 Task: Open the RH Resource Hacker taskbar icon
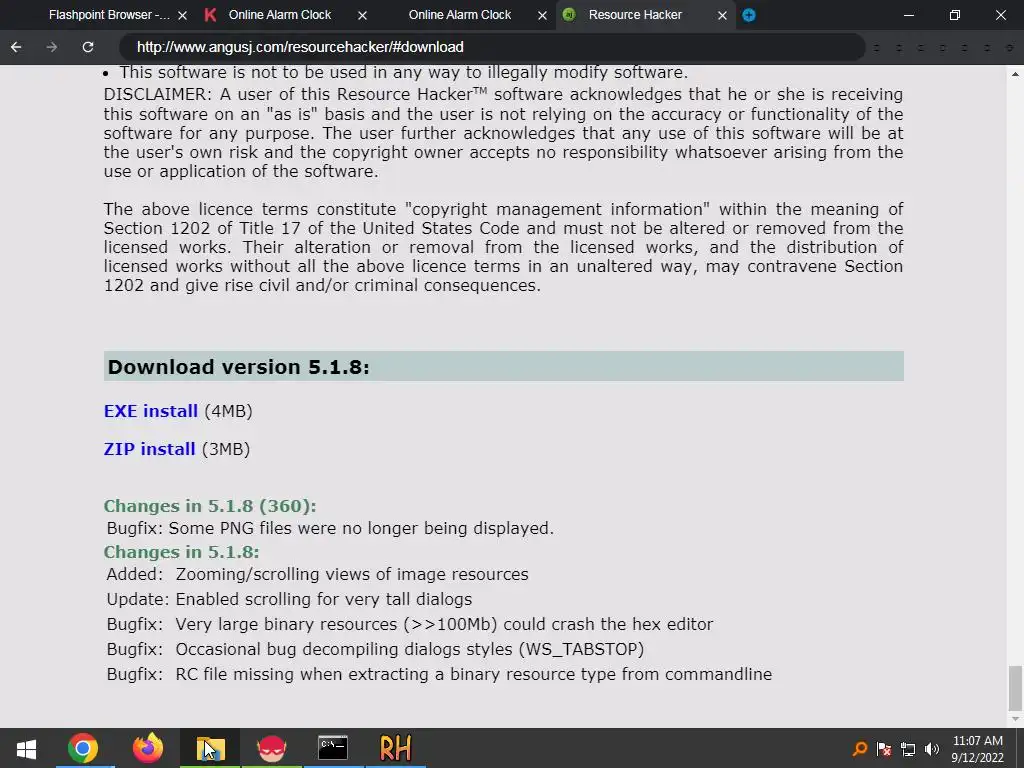[x=396, y=748]
